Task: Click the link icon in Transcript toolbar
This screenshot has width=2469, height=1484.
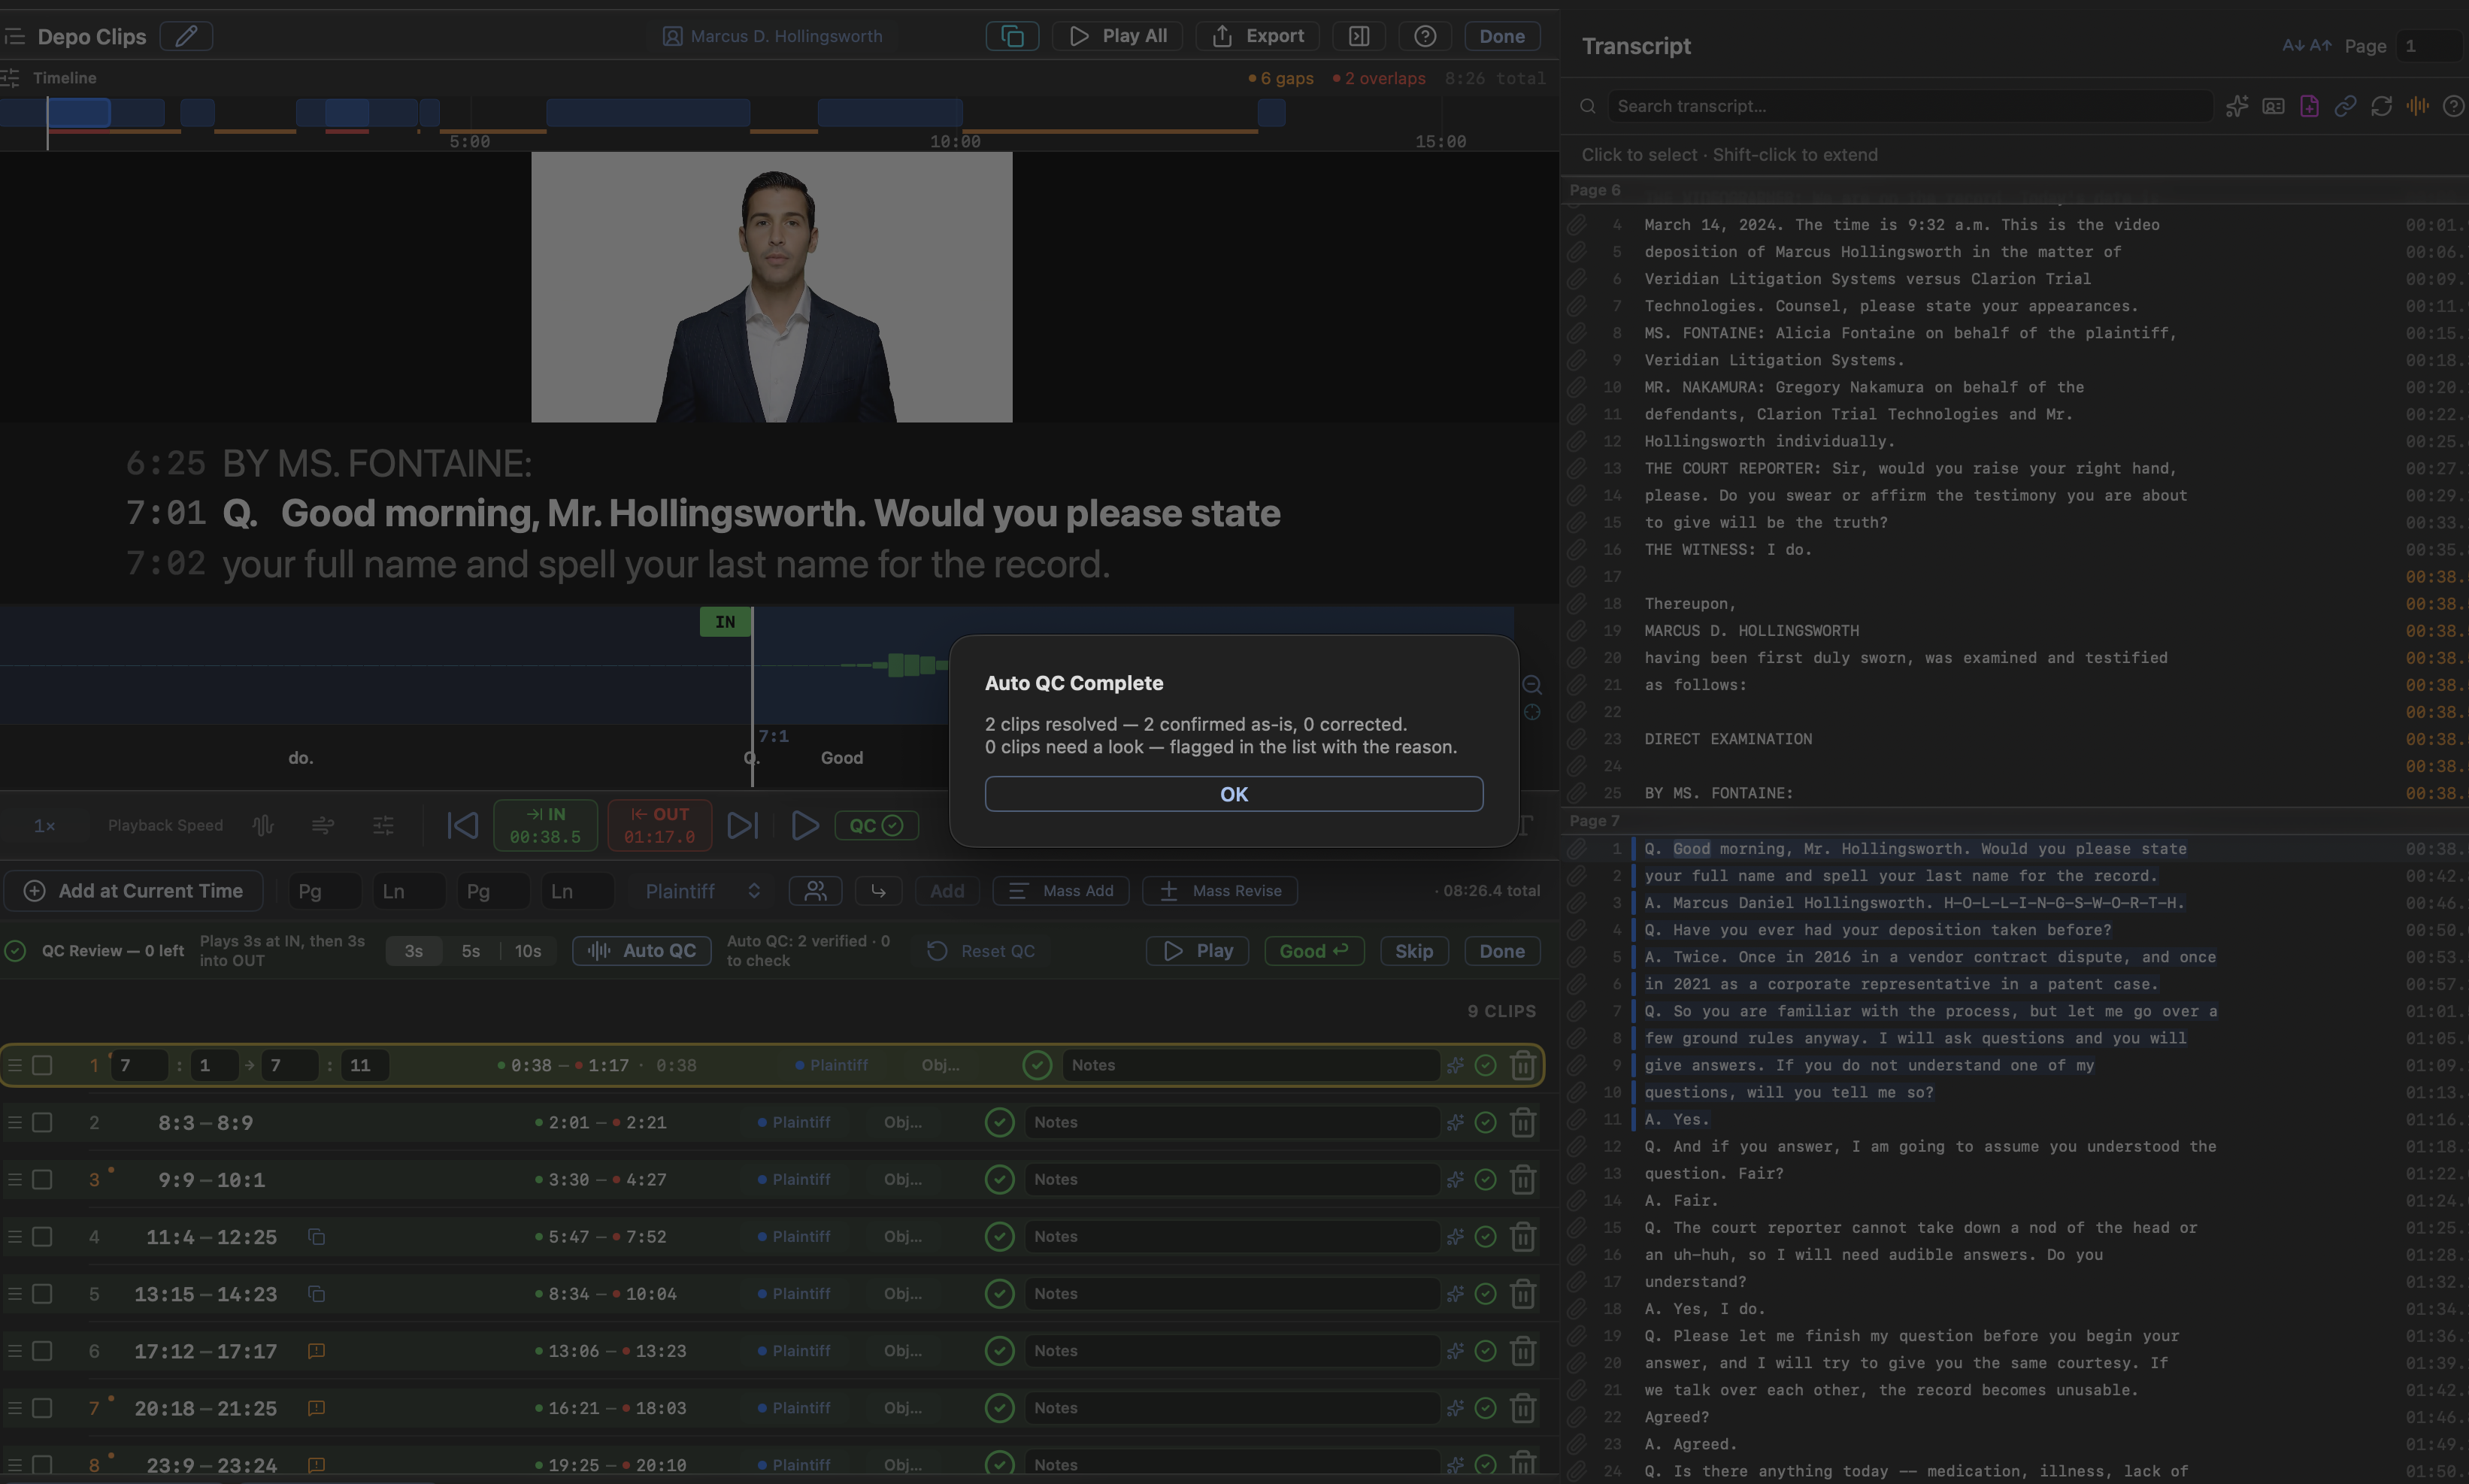Action: [2345, 106]
